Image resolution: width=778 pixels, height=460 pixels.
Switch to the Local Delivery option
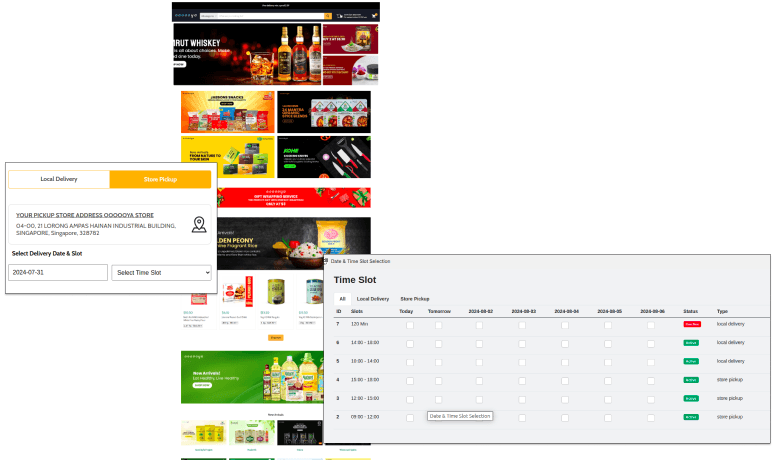click(x=59, y=179)
